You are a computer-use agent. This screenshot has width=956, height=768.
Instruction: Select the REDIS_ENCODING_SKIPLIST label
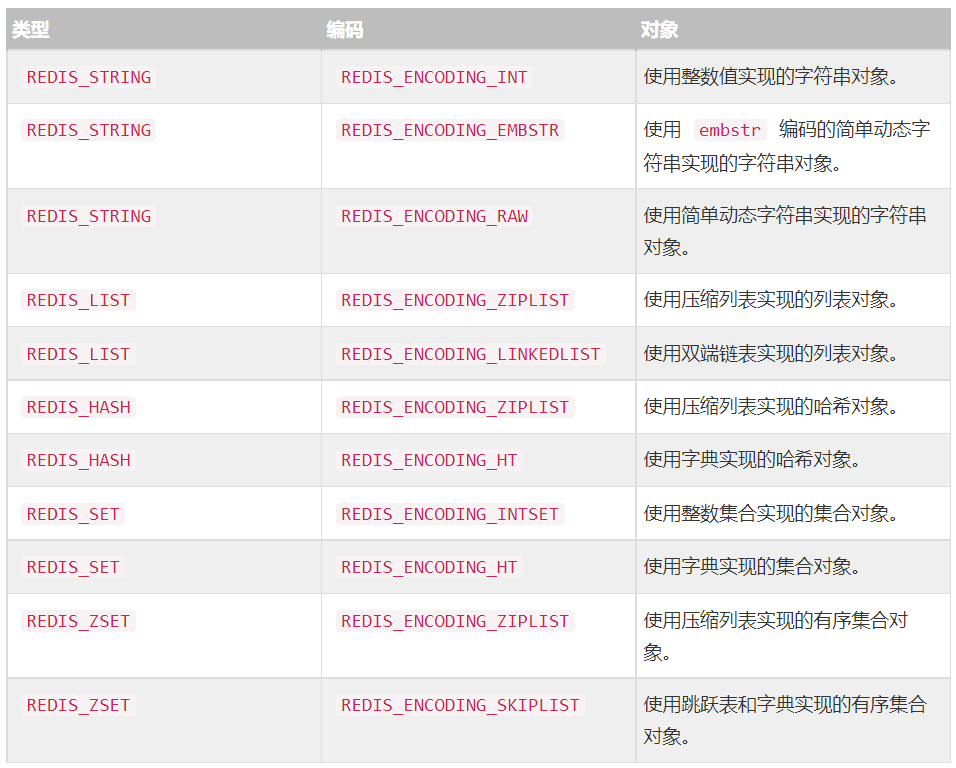[460, 705]
